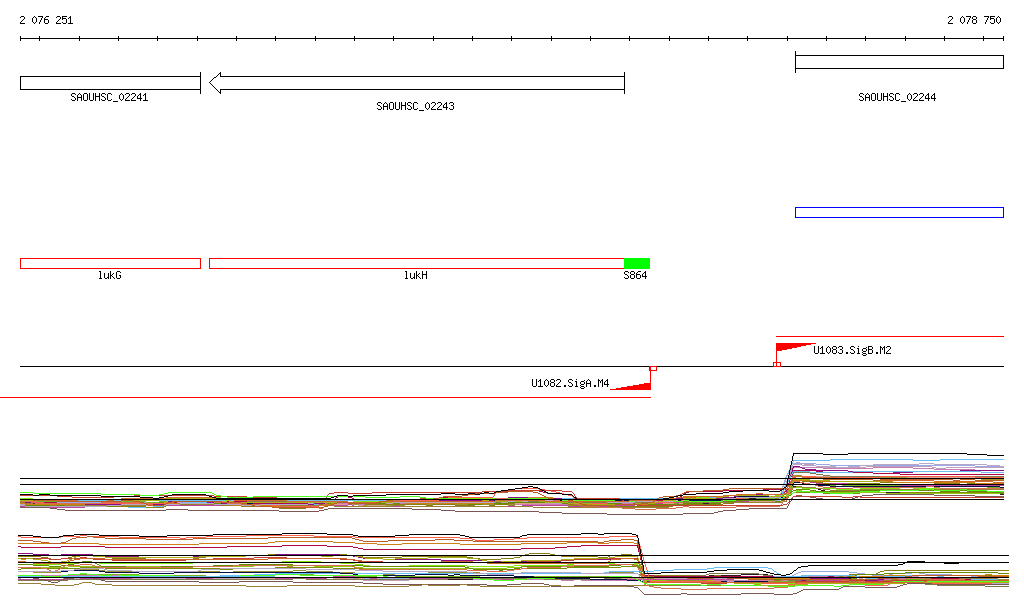The width and height of the screenshot is (1024, 611).
Task: Click the small red square below U1083.SigB.M2
Action: click(777, 364)
